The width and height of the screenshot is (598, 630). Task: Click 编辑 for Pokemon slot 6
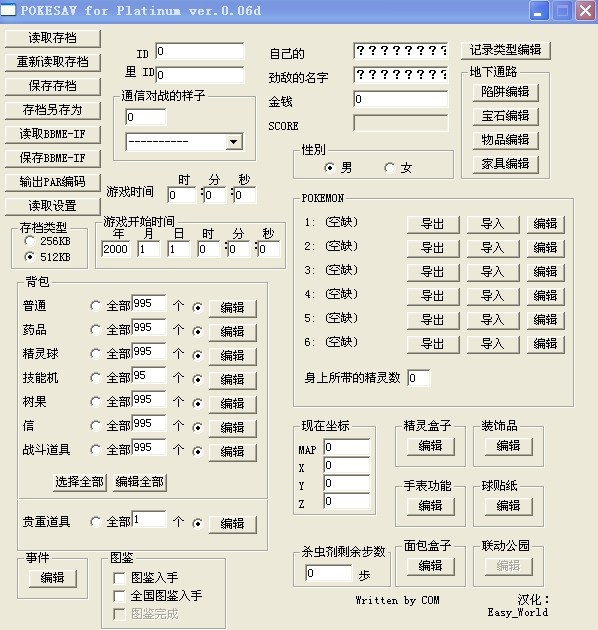tap(546, 344)
